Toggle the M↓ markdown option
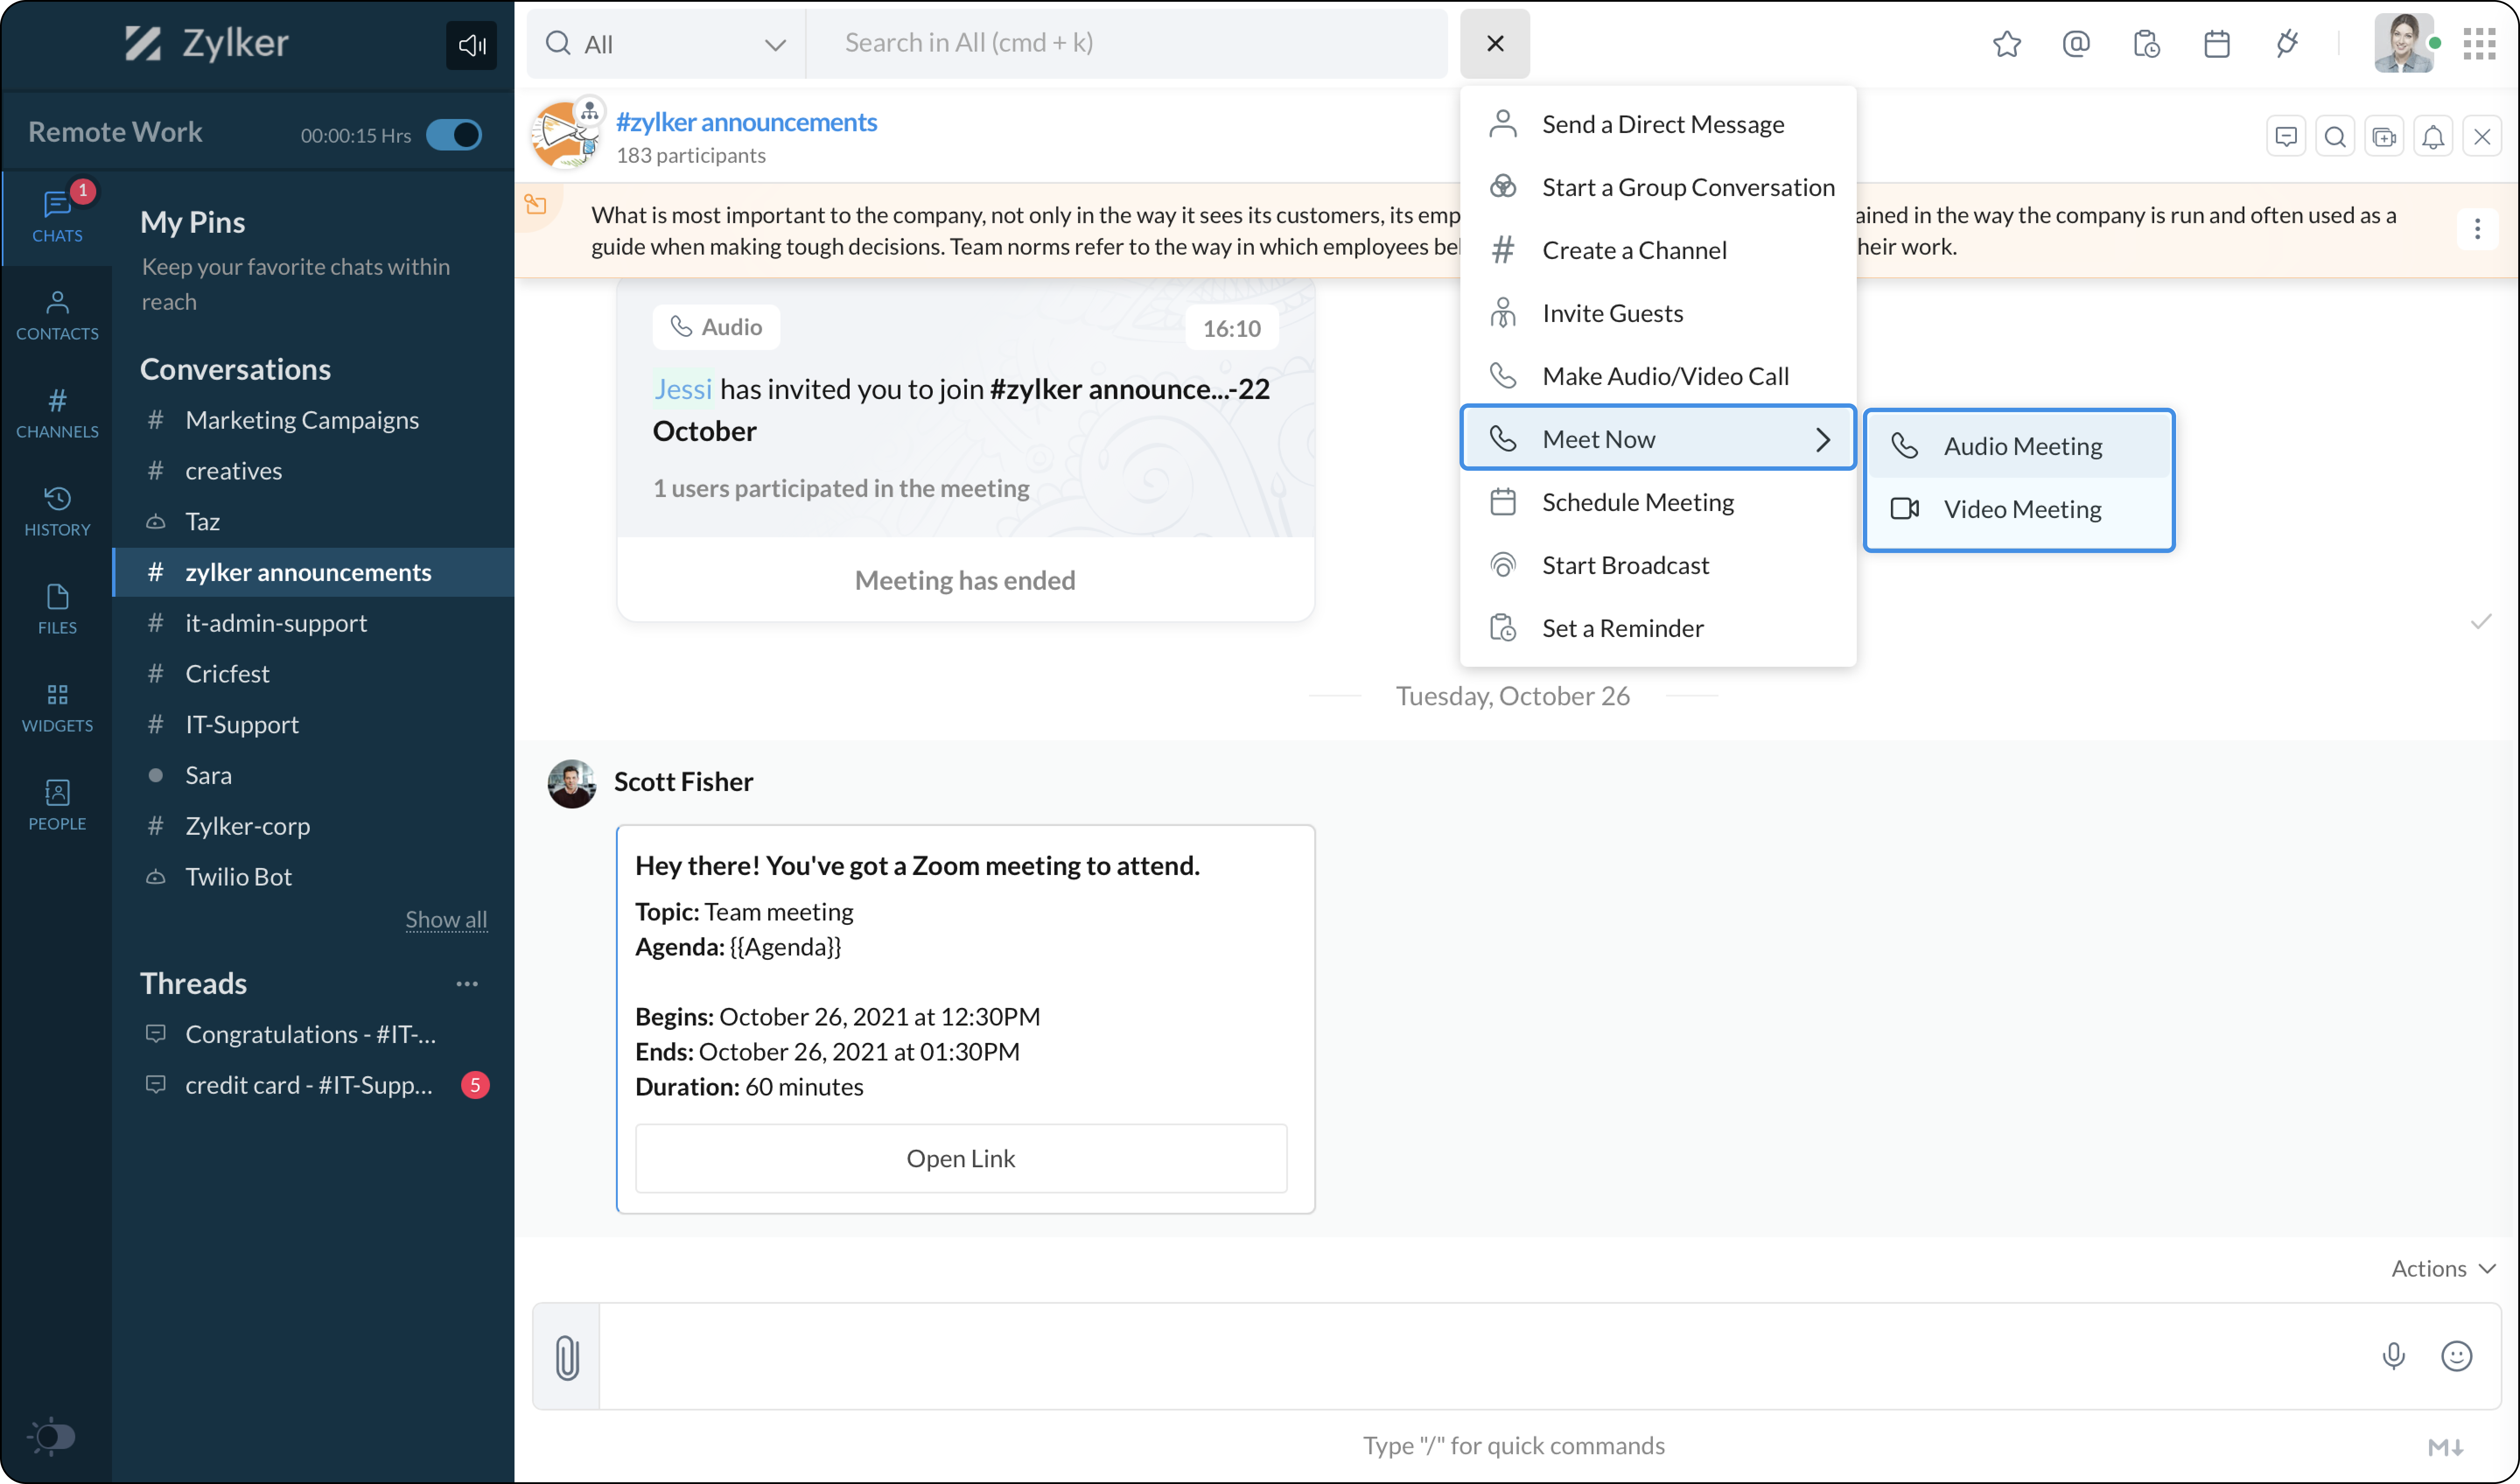Screen dimensions: 2520x1484 2445,1446
